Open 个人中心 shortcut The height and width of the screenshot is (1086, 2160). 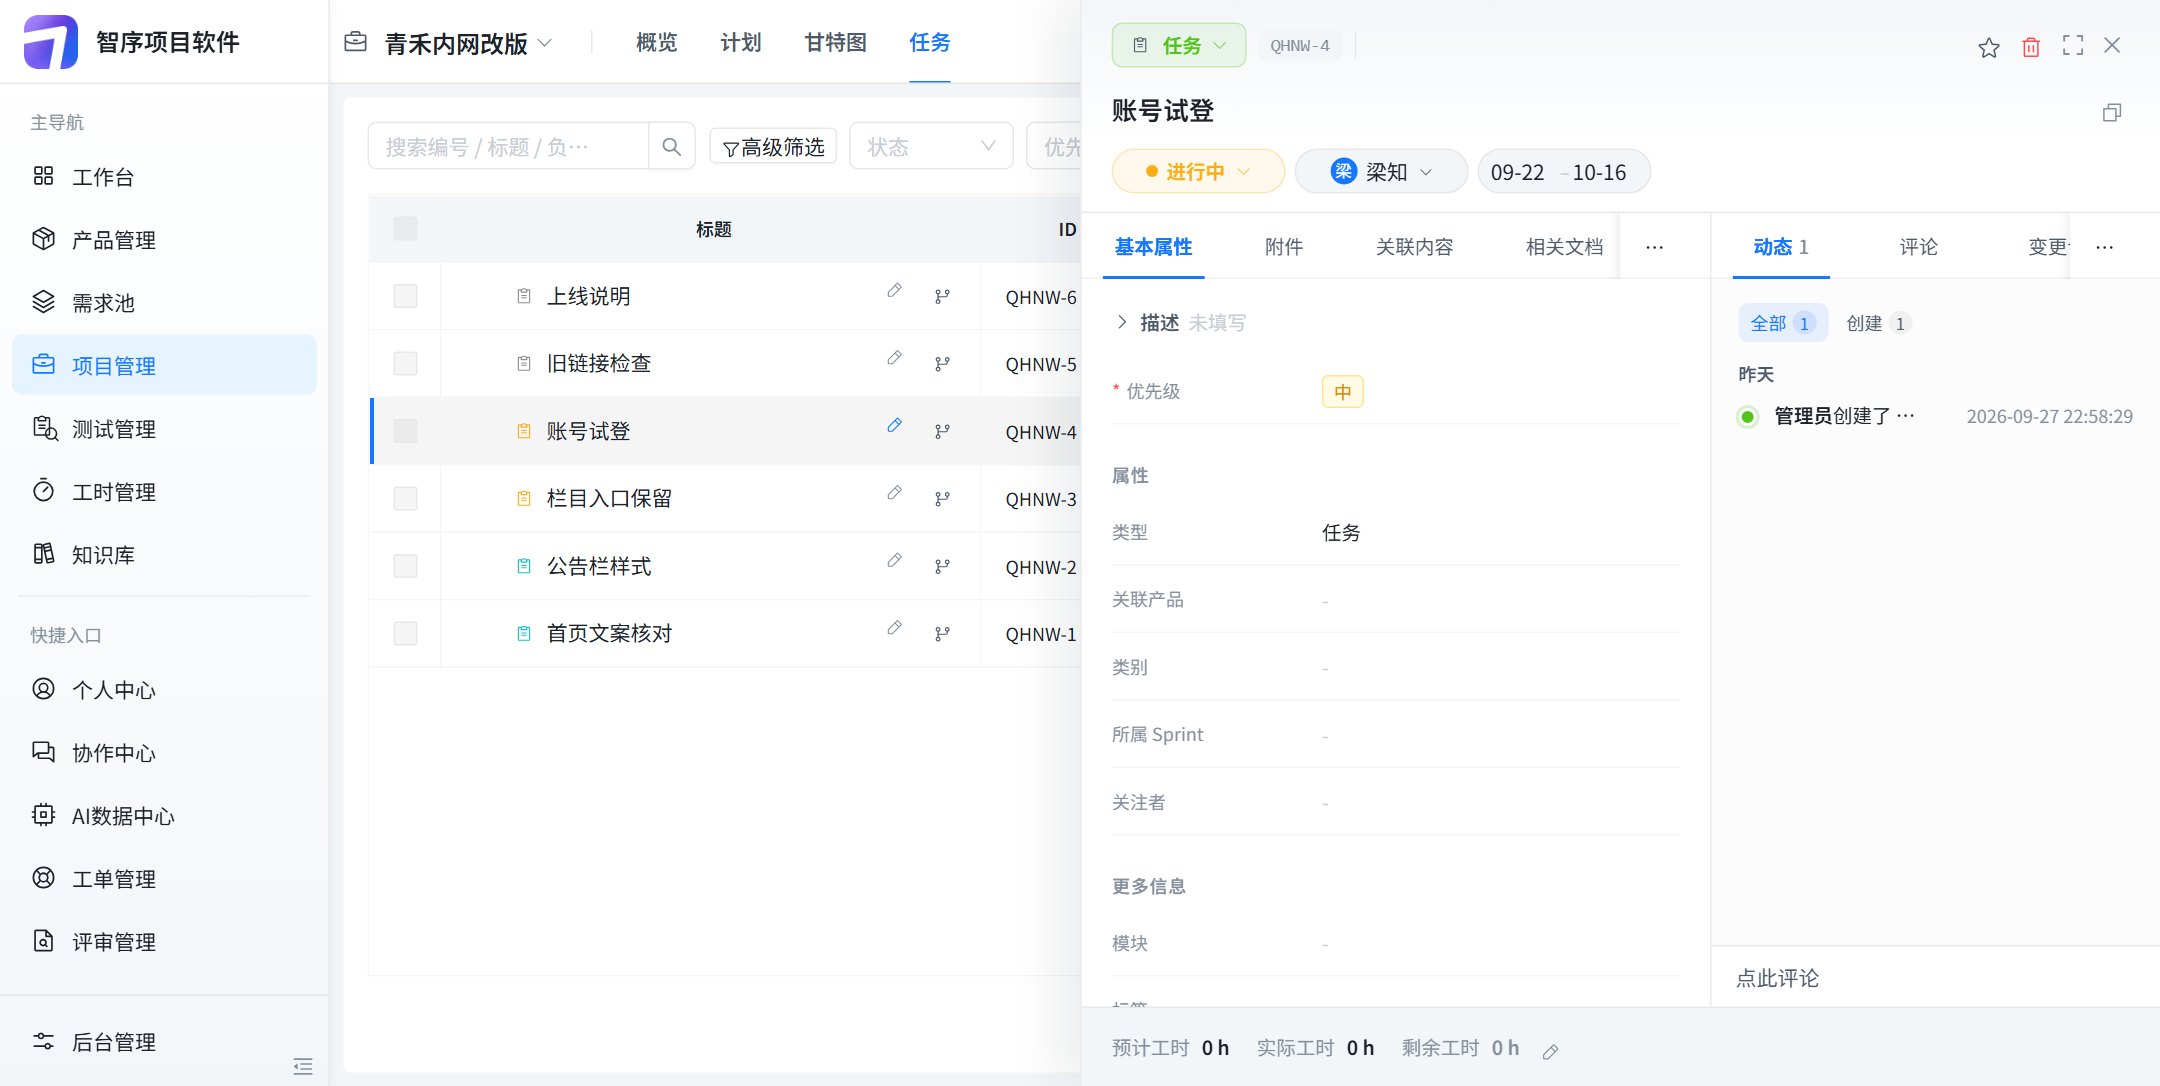coord(164,690)
